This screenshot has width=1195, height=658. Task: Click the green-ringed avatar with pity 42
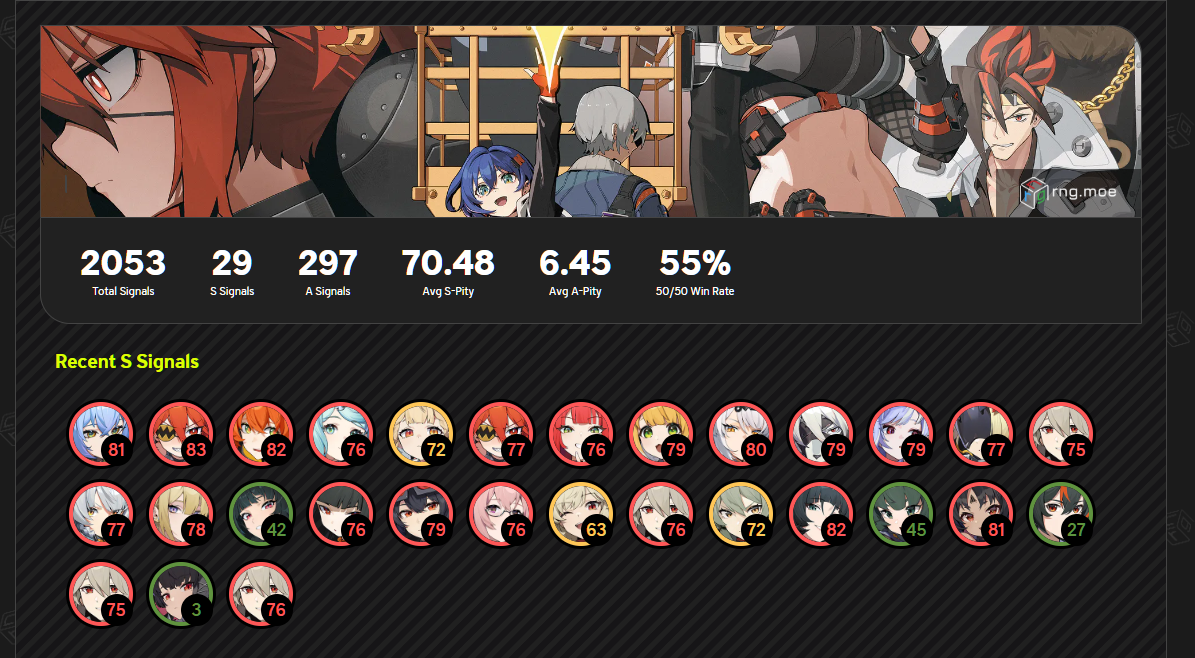pos(261,515)
